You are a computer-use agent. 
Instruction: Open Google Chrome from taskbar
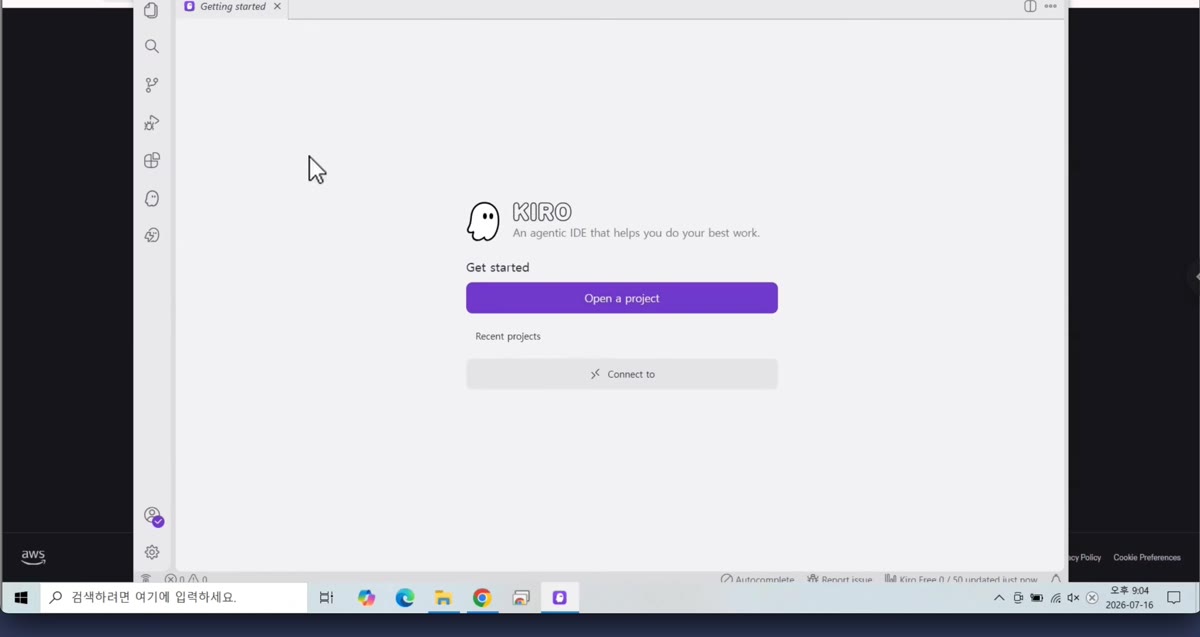[x=482, y=598]
